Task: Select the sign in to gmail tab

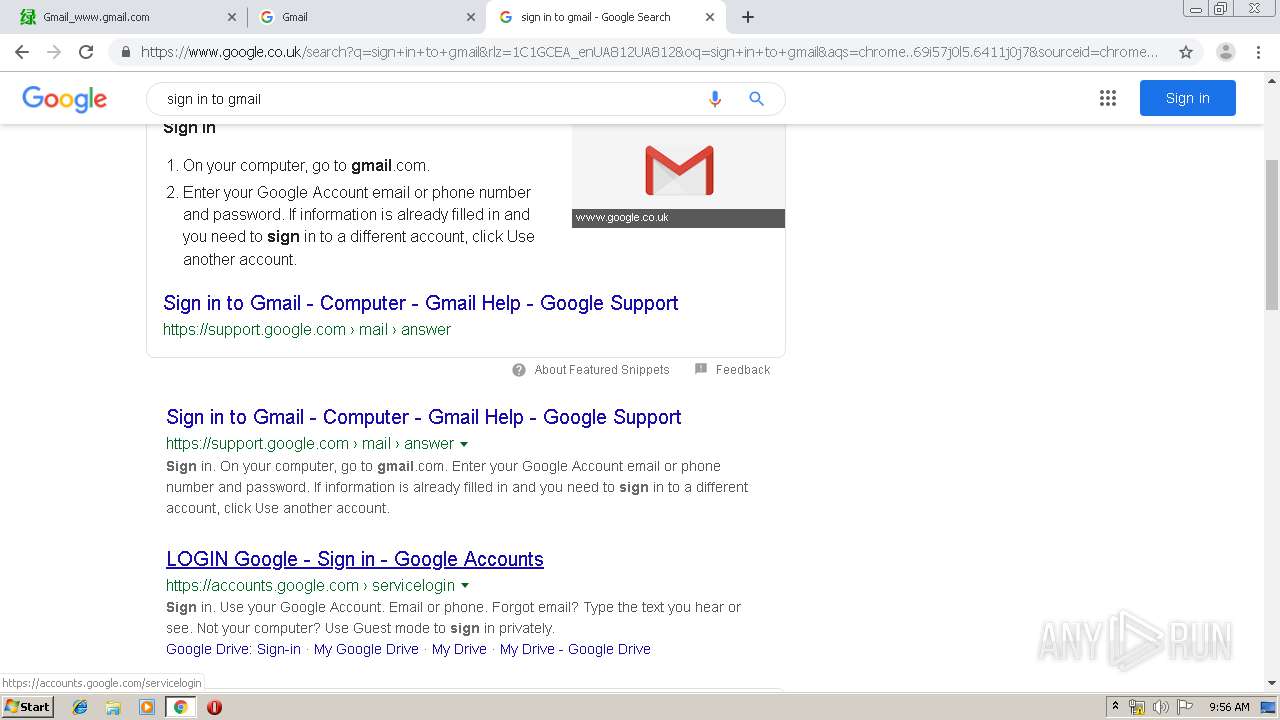Action: pyautogui.click(x=605, y=17)
